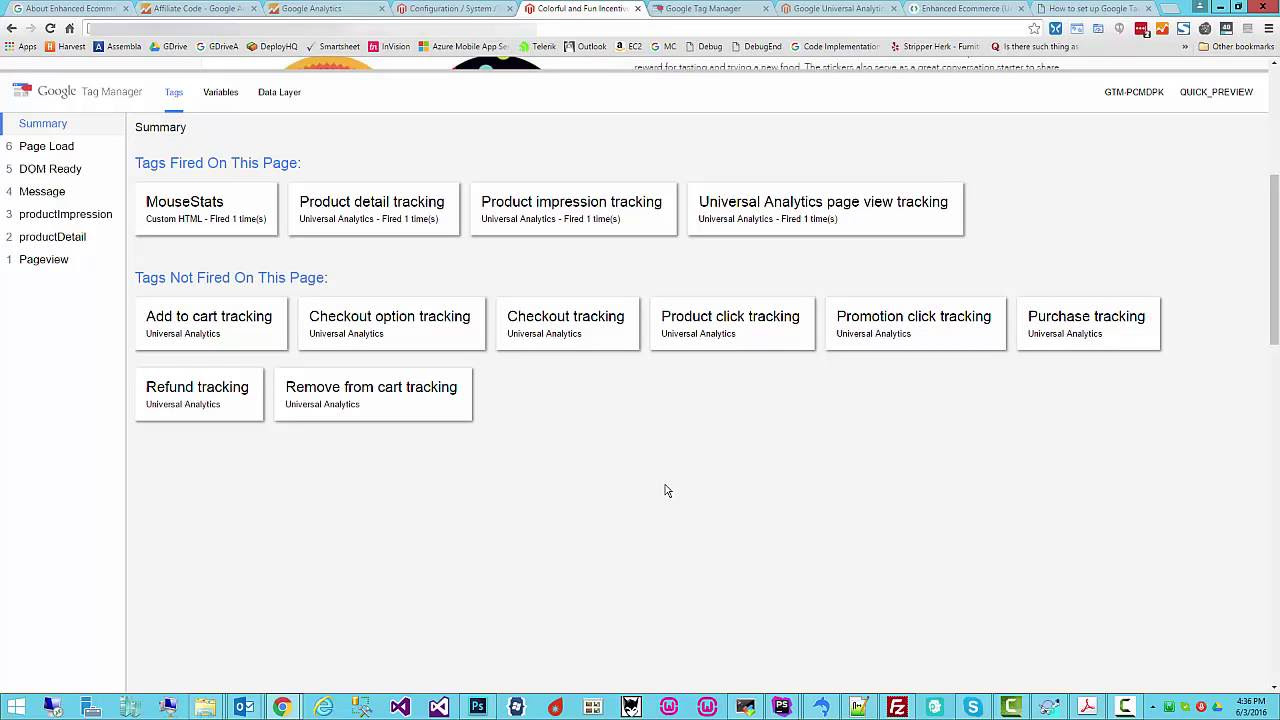
Task: Open Windows Start button
Action: click(x=17, y=707)
